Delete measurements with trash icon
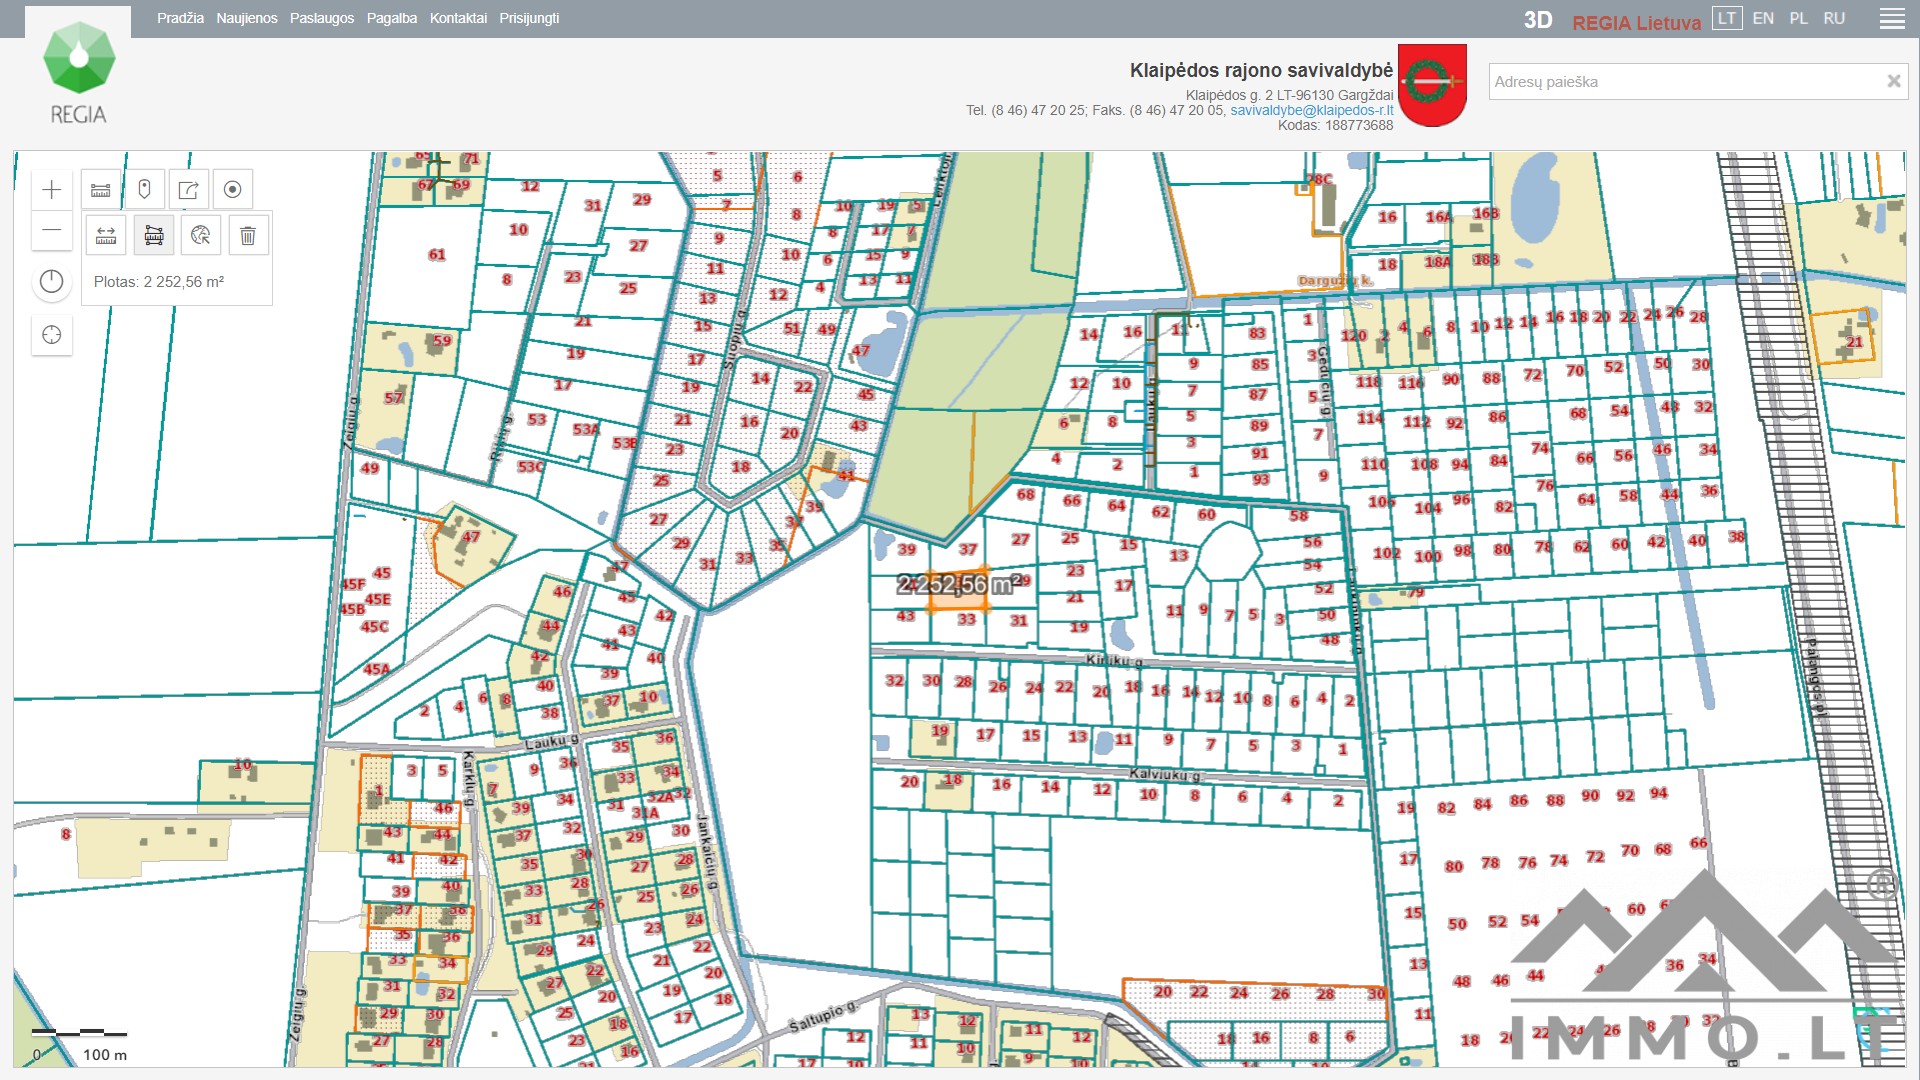Screen dimensions: 1920x1080 pos(248,236)
